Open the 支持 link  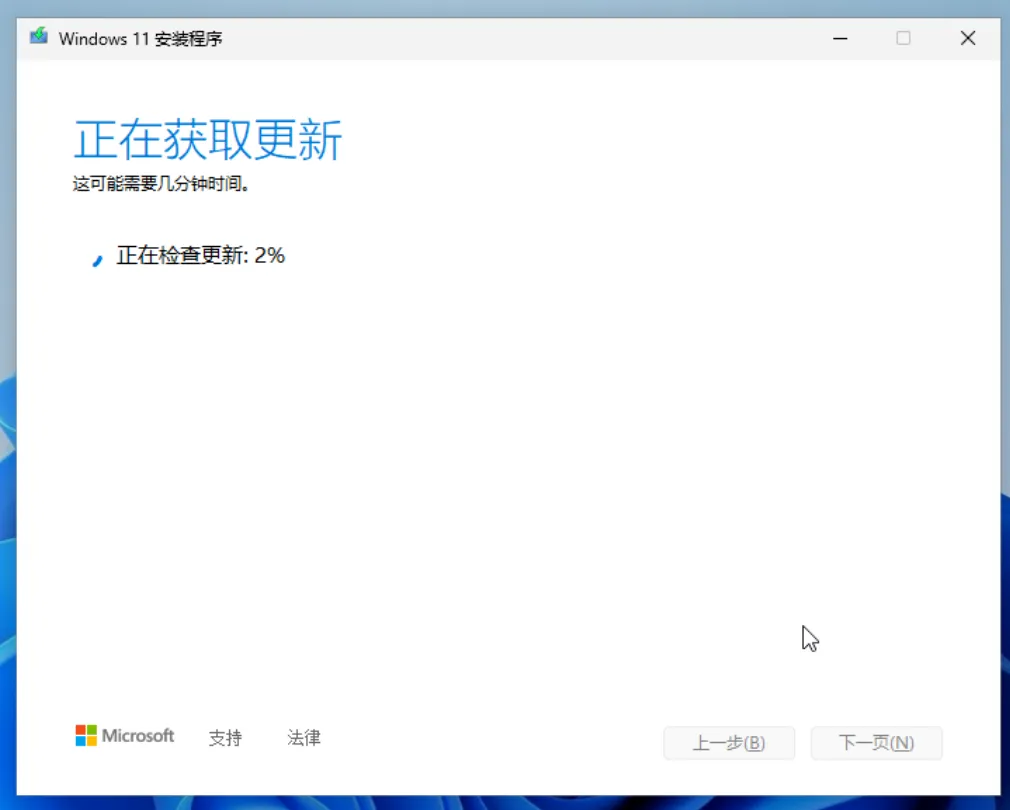[x=225, y=737]
